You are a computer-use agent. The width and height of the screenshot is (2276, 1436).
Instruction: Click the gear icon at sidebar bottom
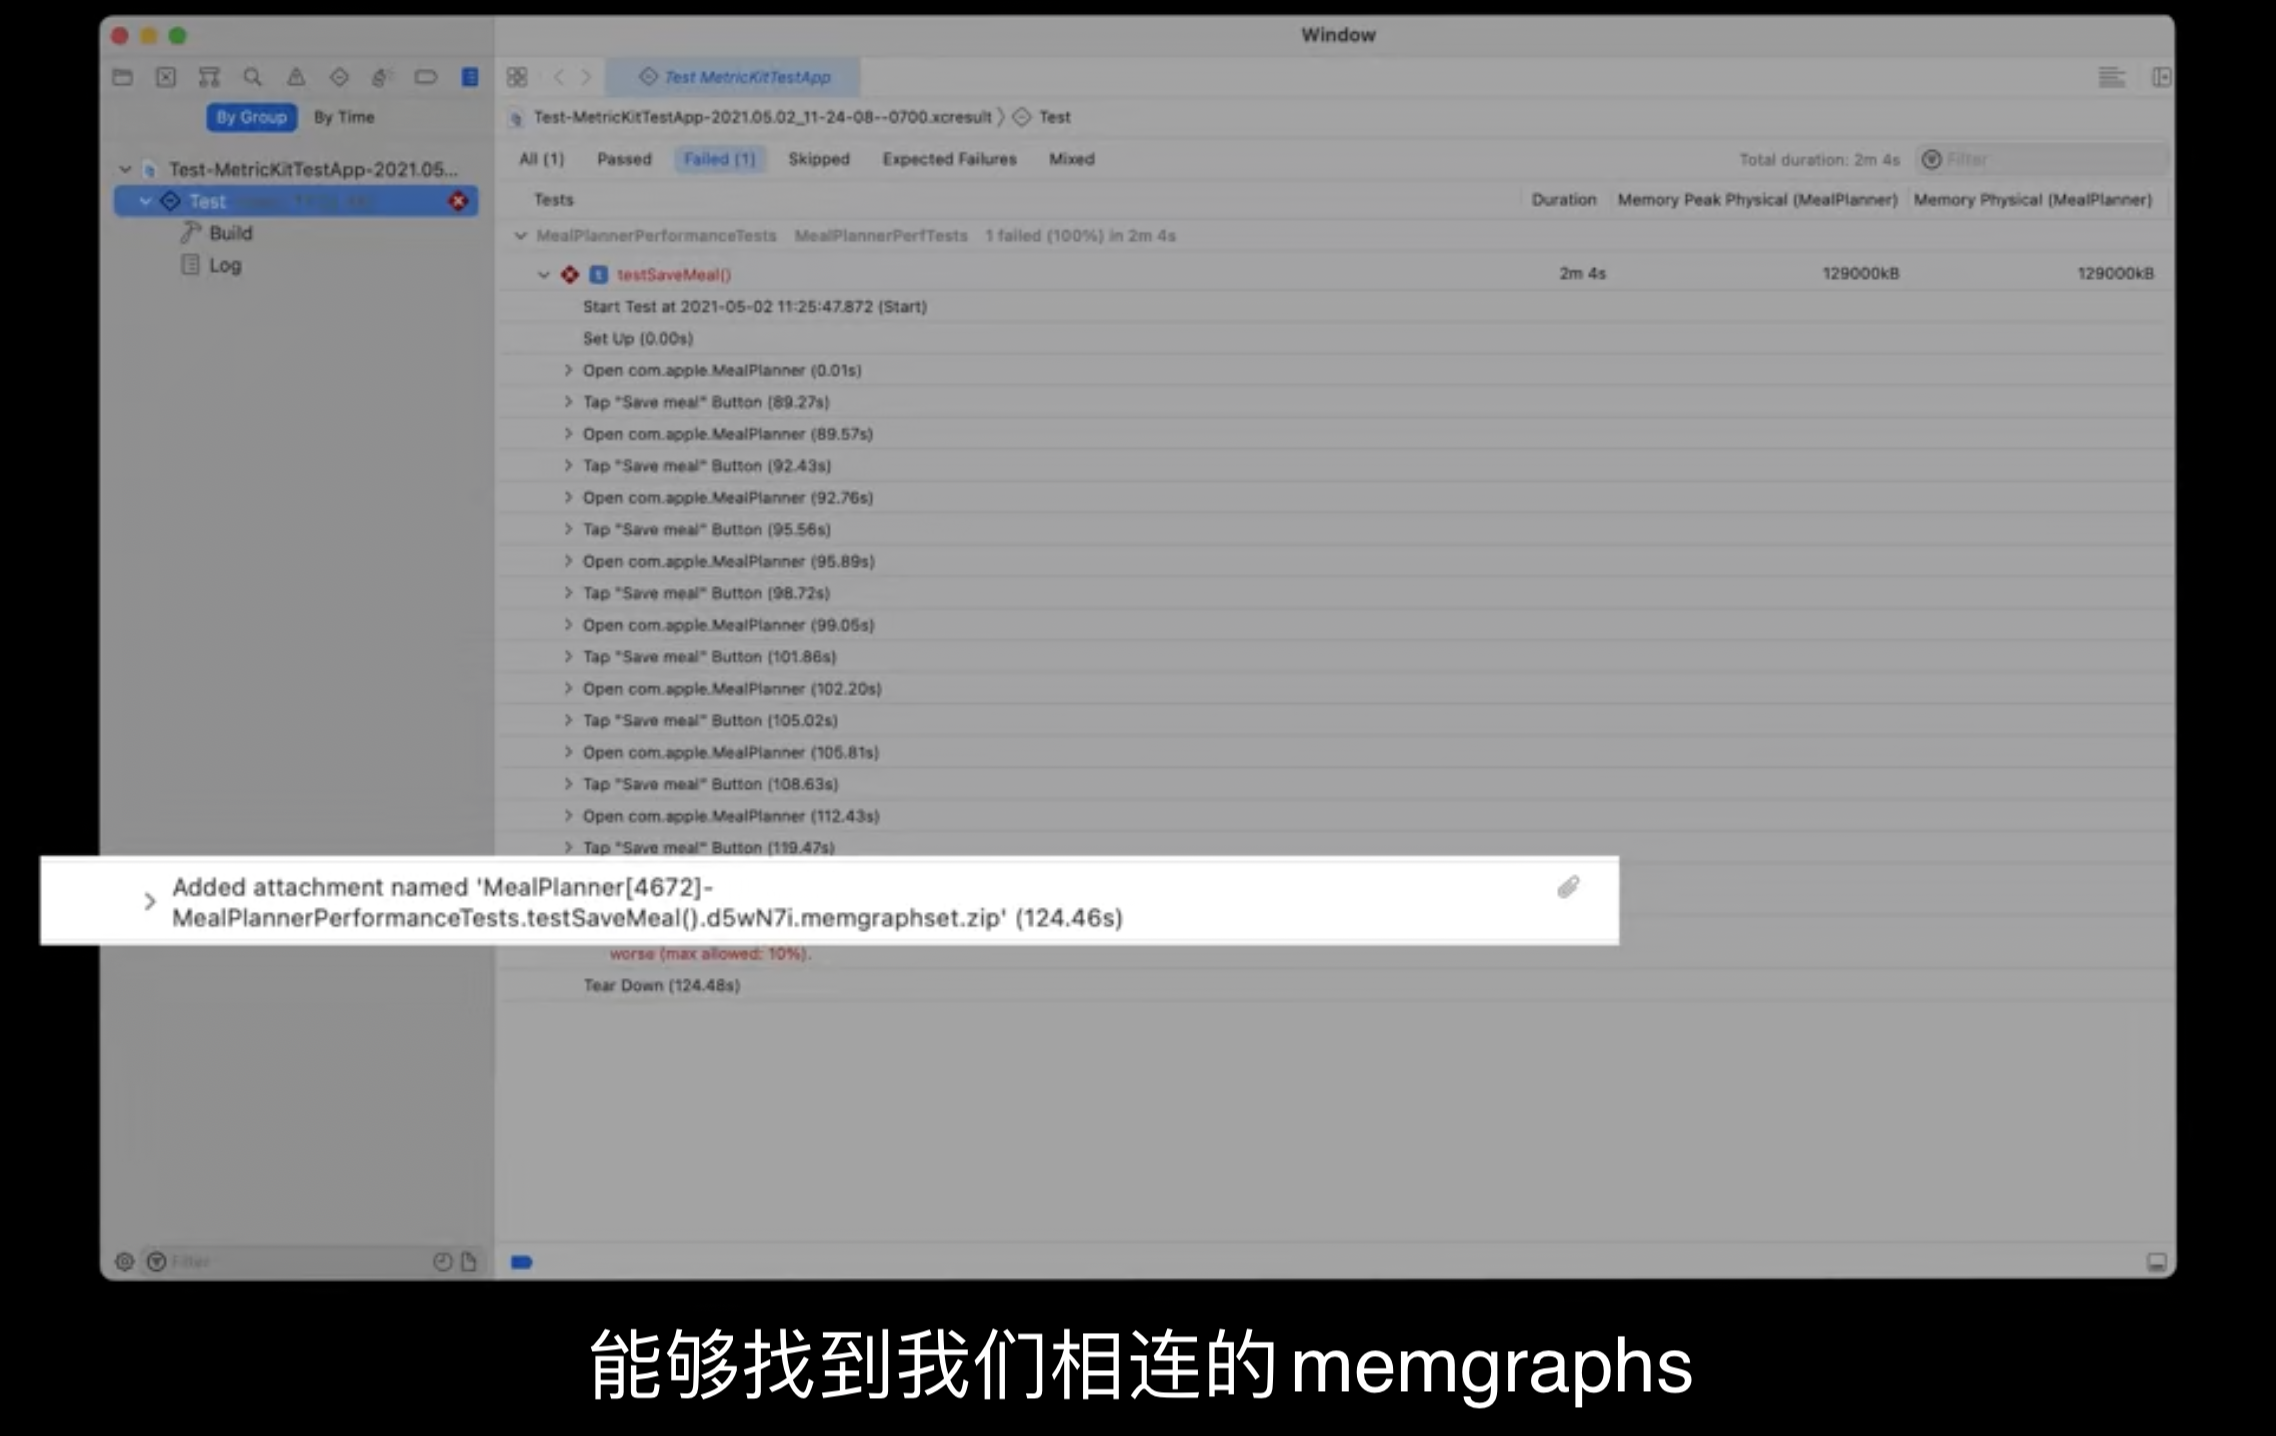coord(124,1261)
